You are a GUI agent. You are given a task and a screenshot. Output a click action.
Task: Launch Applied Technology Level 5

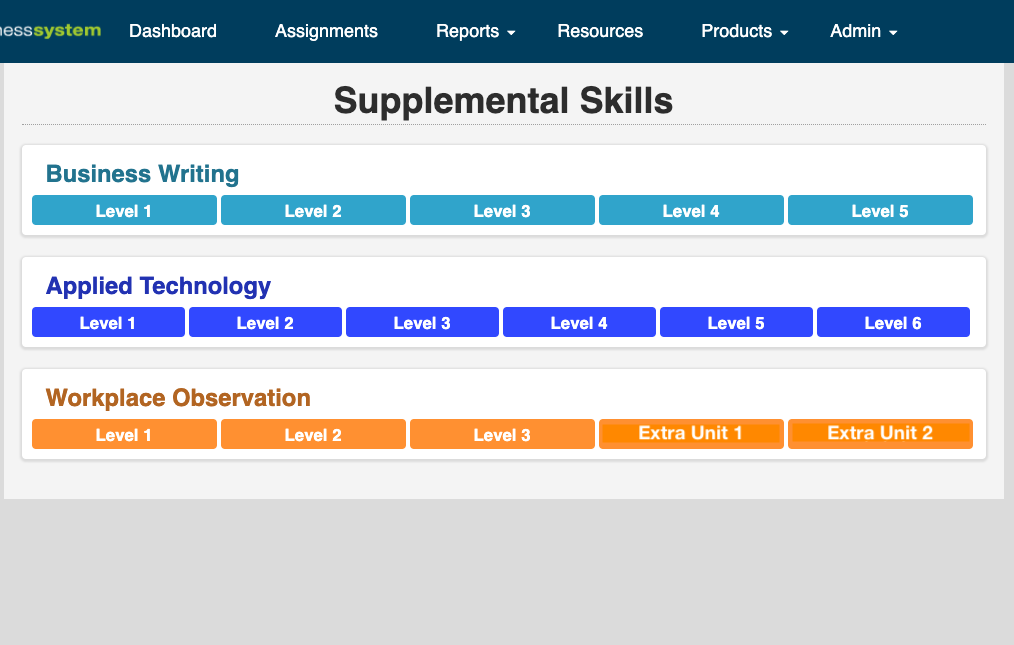[736, 322]
